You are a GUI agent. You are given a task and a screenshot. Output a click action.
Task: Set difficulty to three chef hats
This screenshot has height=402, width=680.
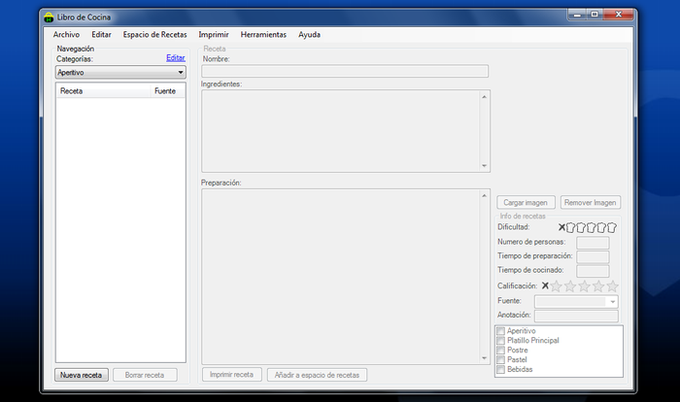[x=591, y=227]
